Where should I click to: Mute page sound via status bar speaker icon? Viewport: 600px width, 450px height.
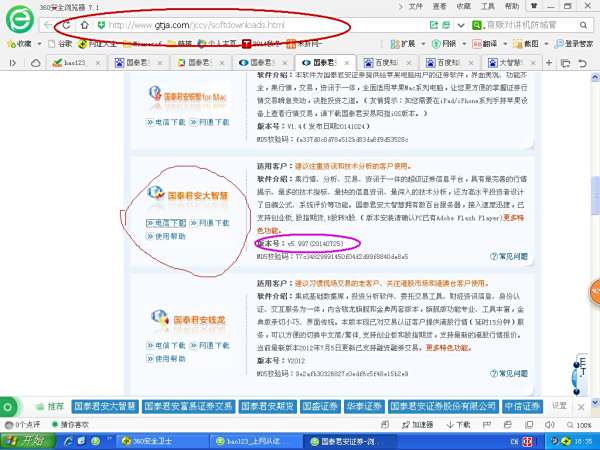tap(549, 425)
